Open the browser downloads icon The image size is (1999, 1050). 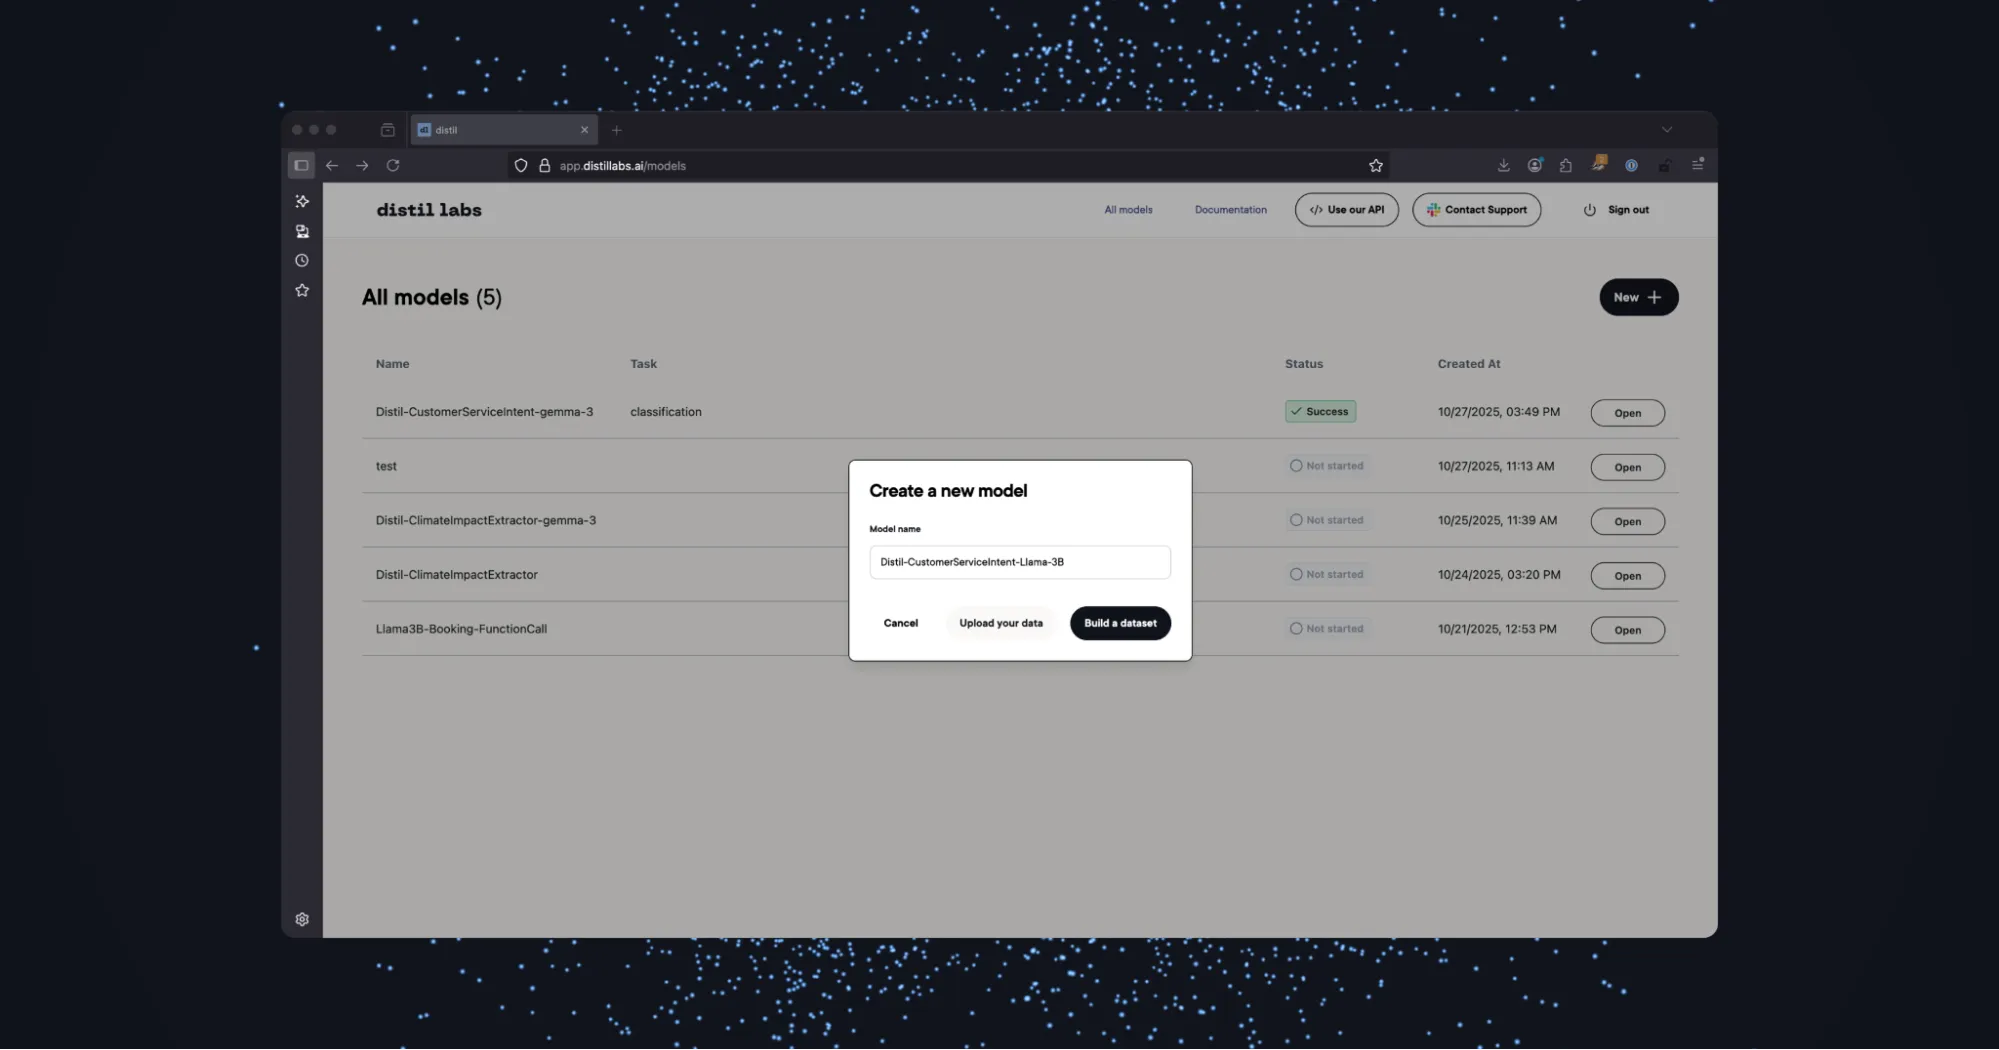coord(1503,166)
